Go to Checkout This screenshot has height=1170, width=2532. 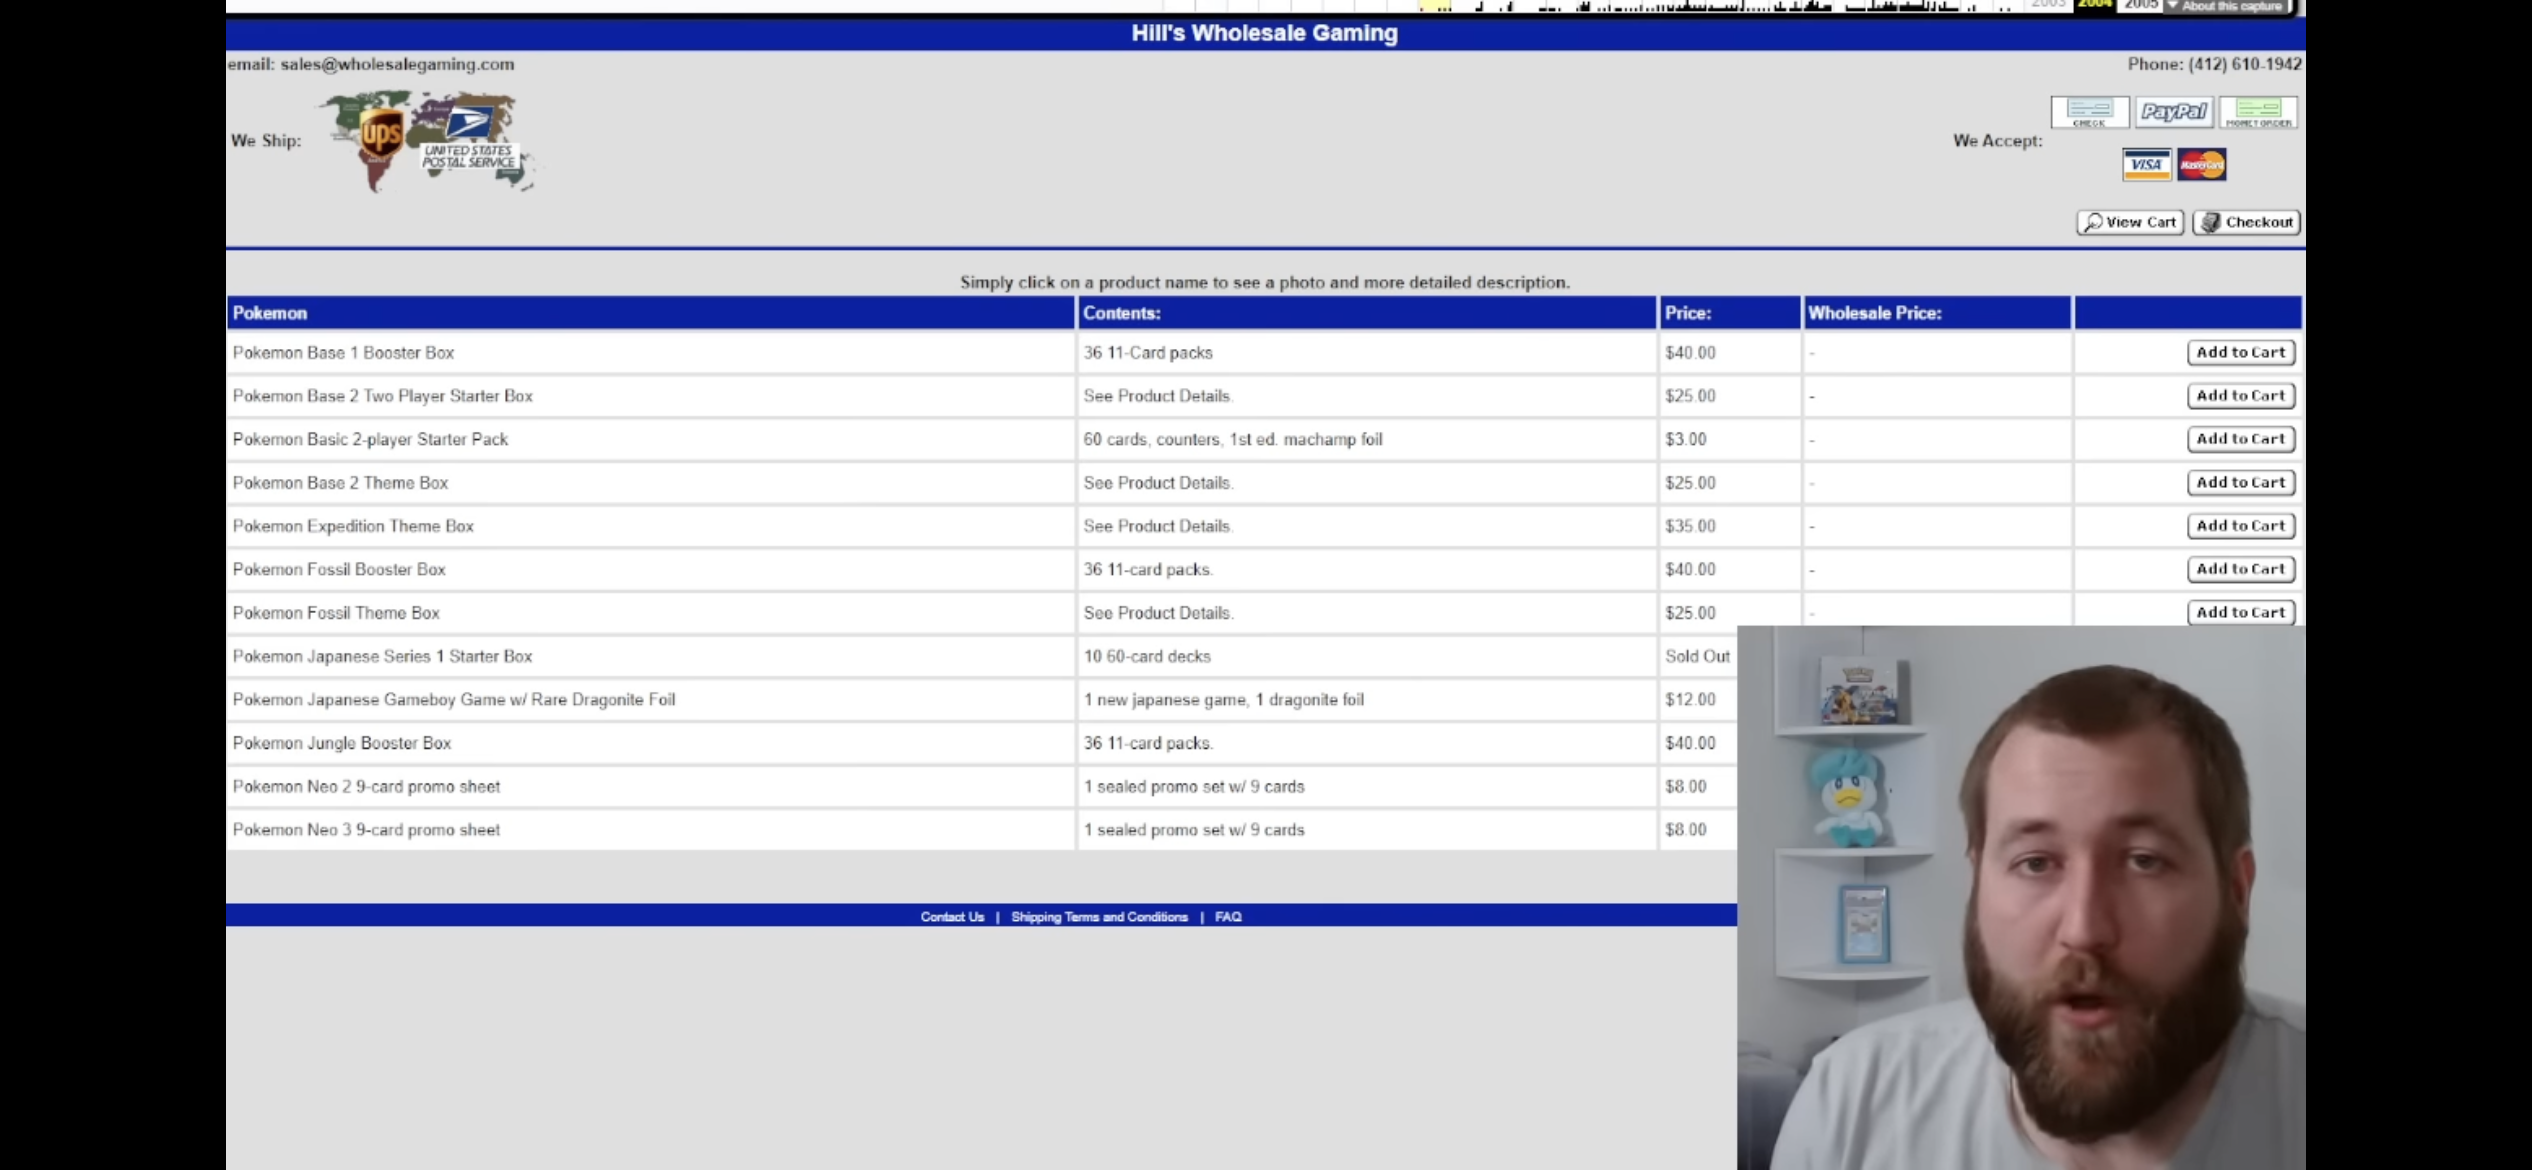click(x=2247, y=222)
